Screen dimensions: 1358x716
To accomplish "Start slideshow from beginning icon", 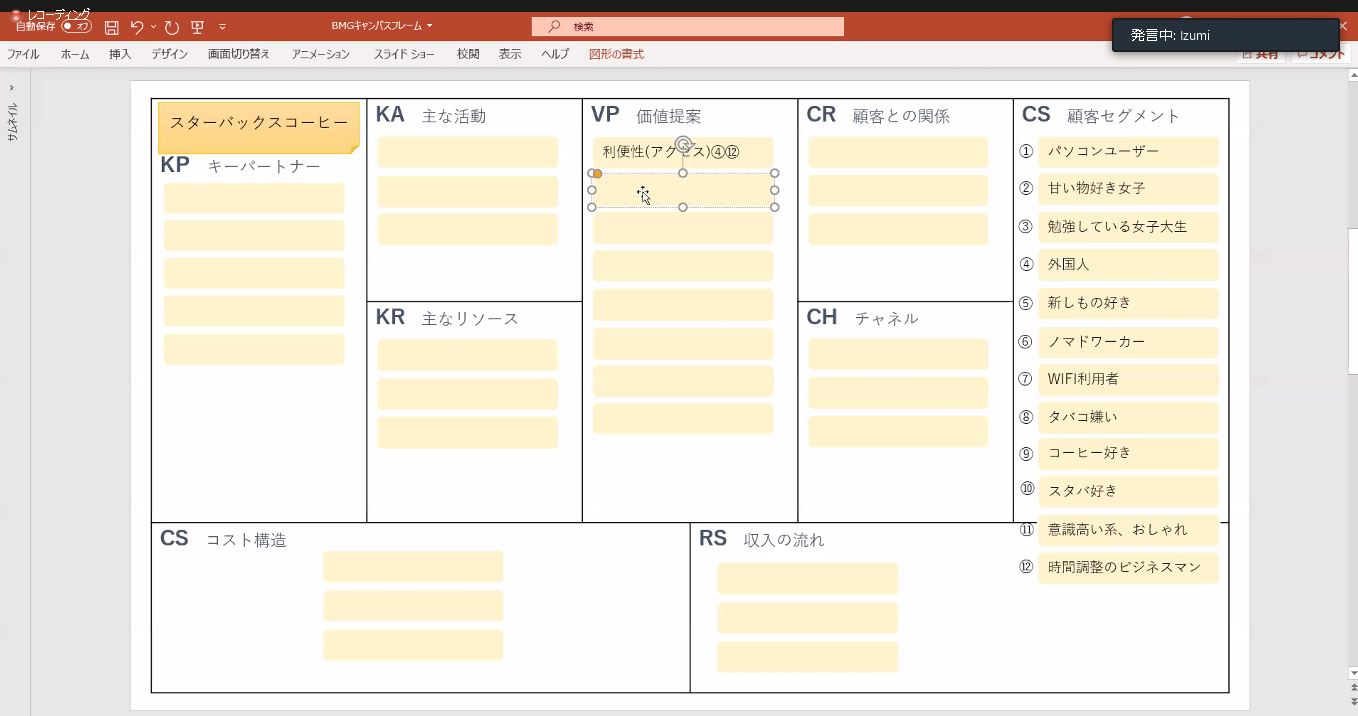I will click(x=197, y=27).
